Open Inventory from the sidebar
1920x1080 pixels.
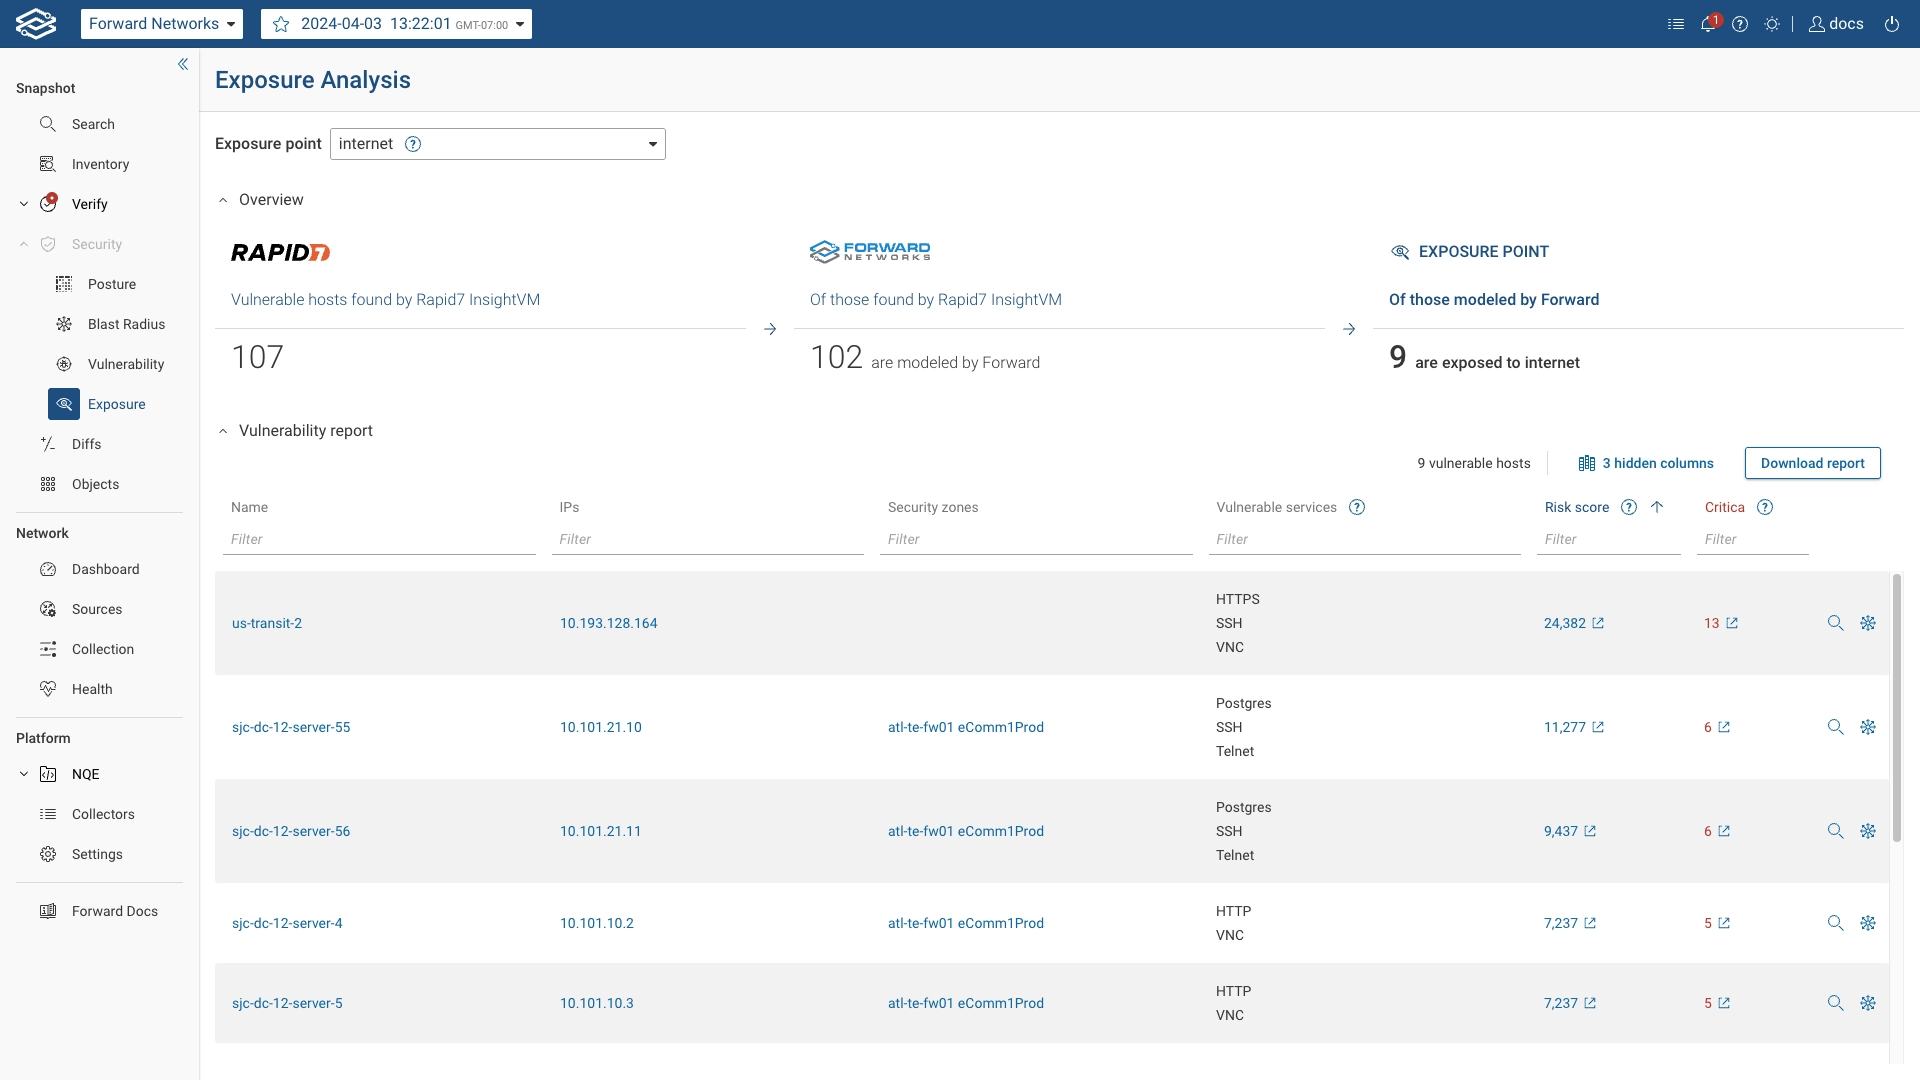(x=100, y=164)
